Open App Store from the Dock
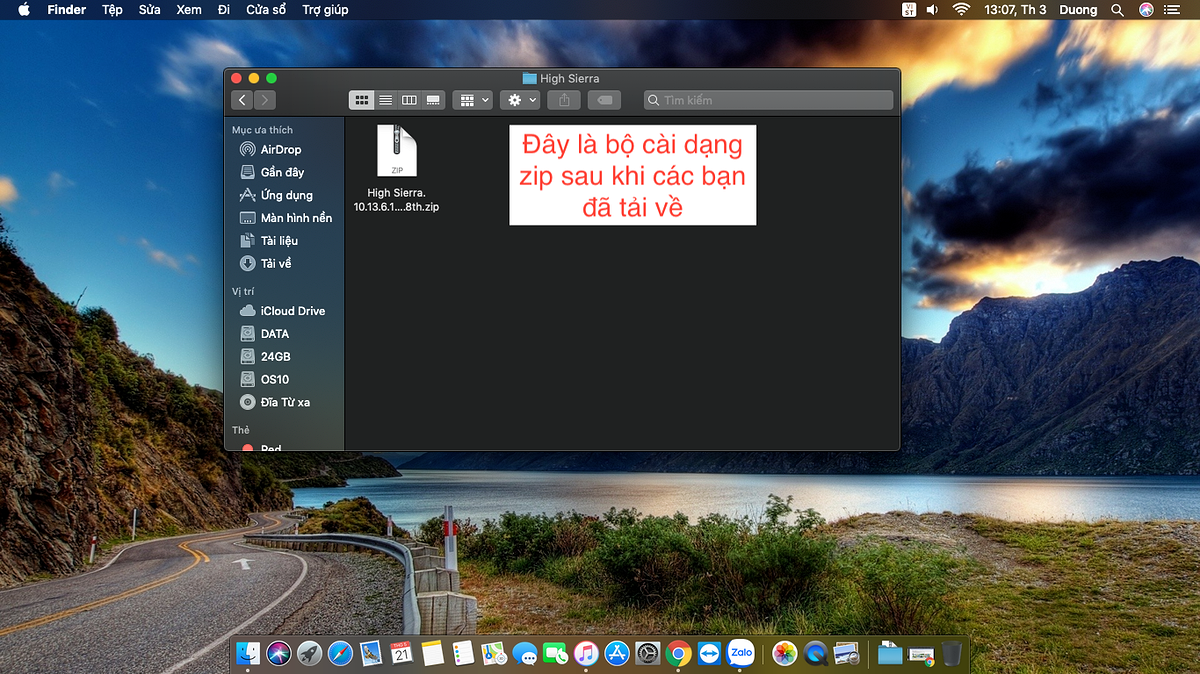1200x674 pixels. point(617,653)
